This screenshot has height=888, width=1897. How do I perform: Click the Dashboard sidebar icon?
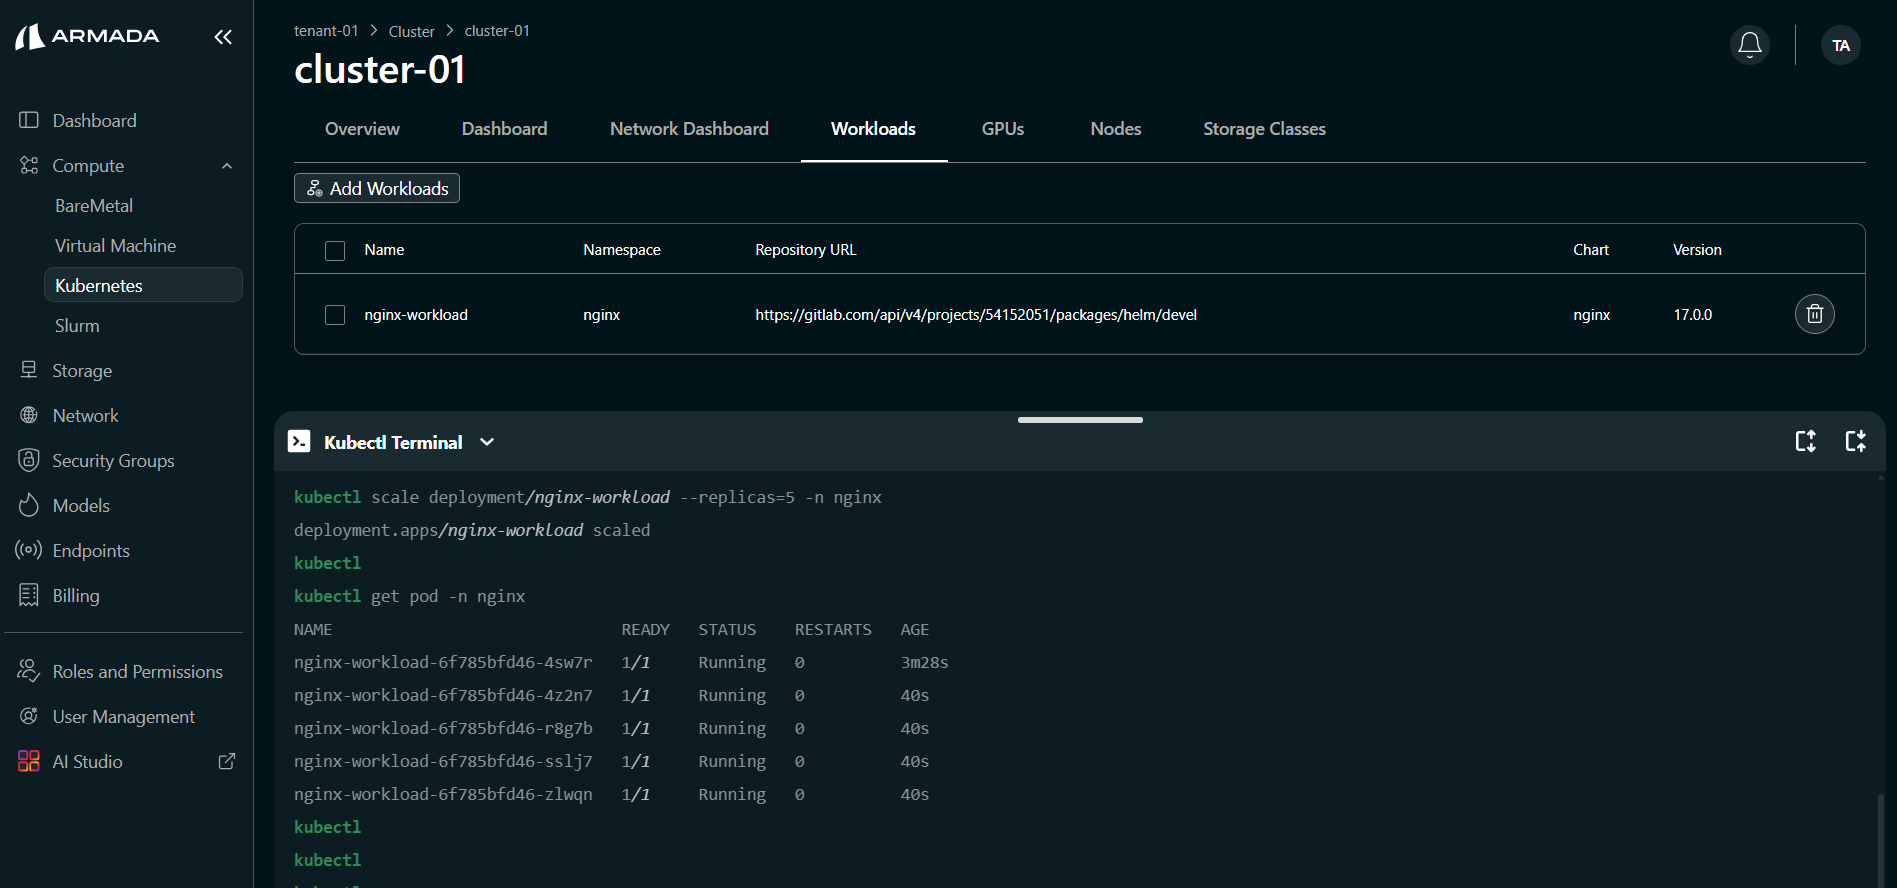(29, 120)
